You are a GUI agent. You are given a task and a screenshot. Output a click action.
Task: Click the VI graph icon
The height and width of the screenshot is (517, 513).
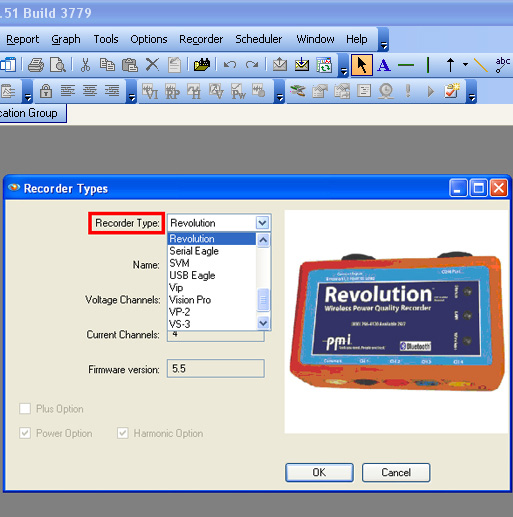pos(150,91)
